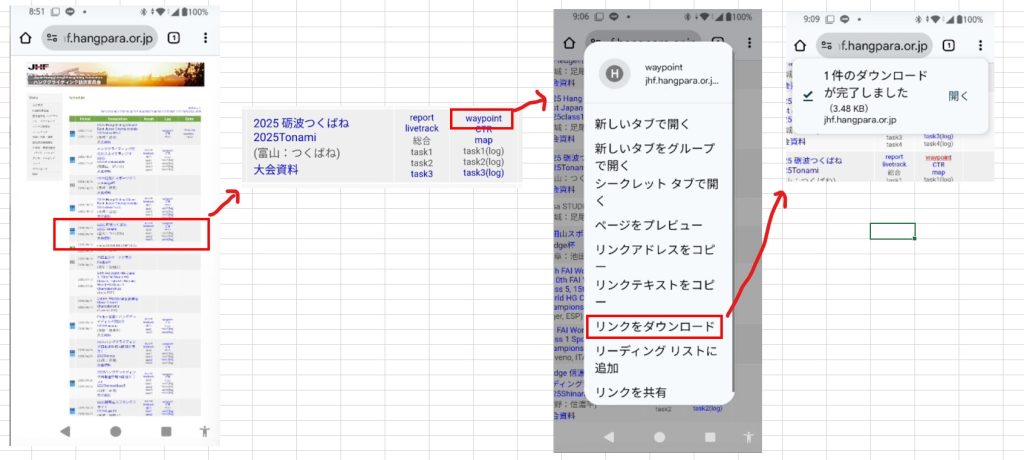
Task: Select シークレット タブで開く in the context menu
Action: [655, 191]
